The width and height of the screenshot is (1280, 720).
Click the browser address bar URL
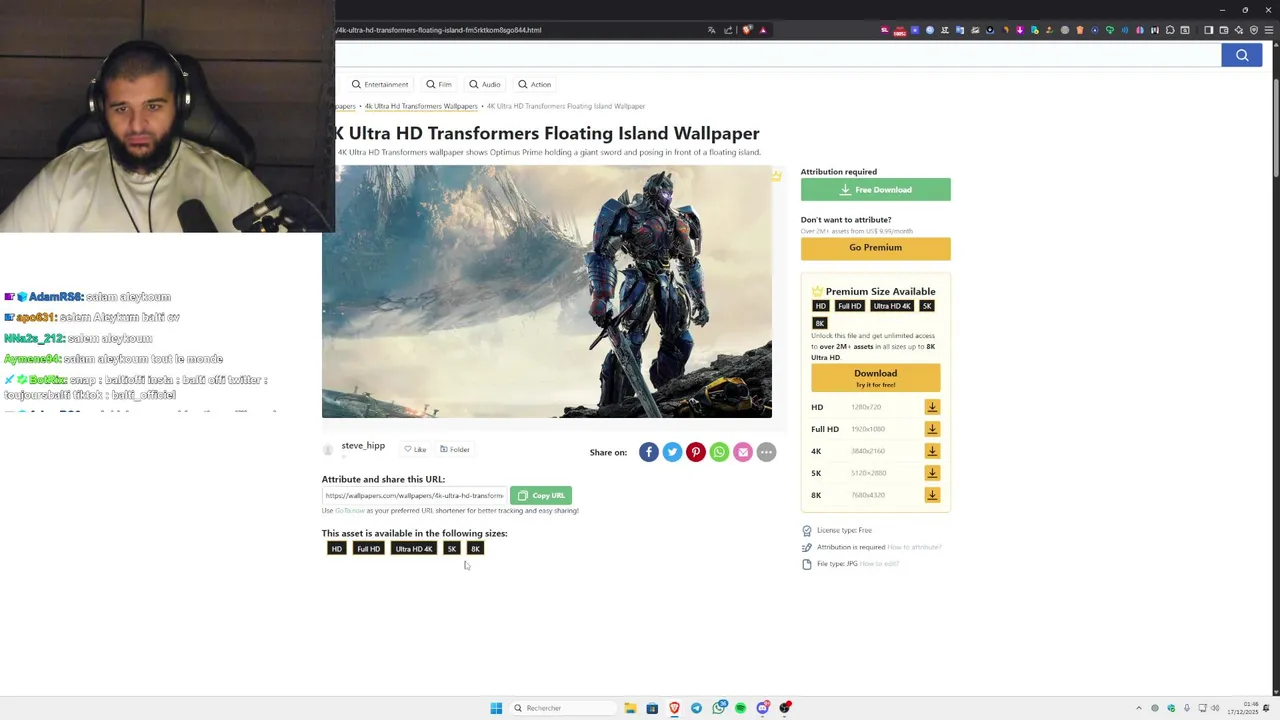(x=440, y=30)
